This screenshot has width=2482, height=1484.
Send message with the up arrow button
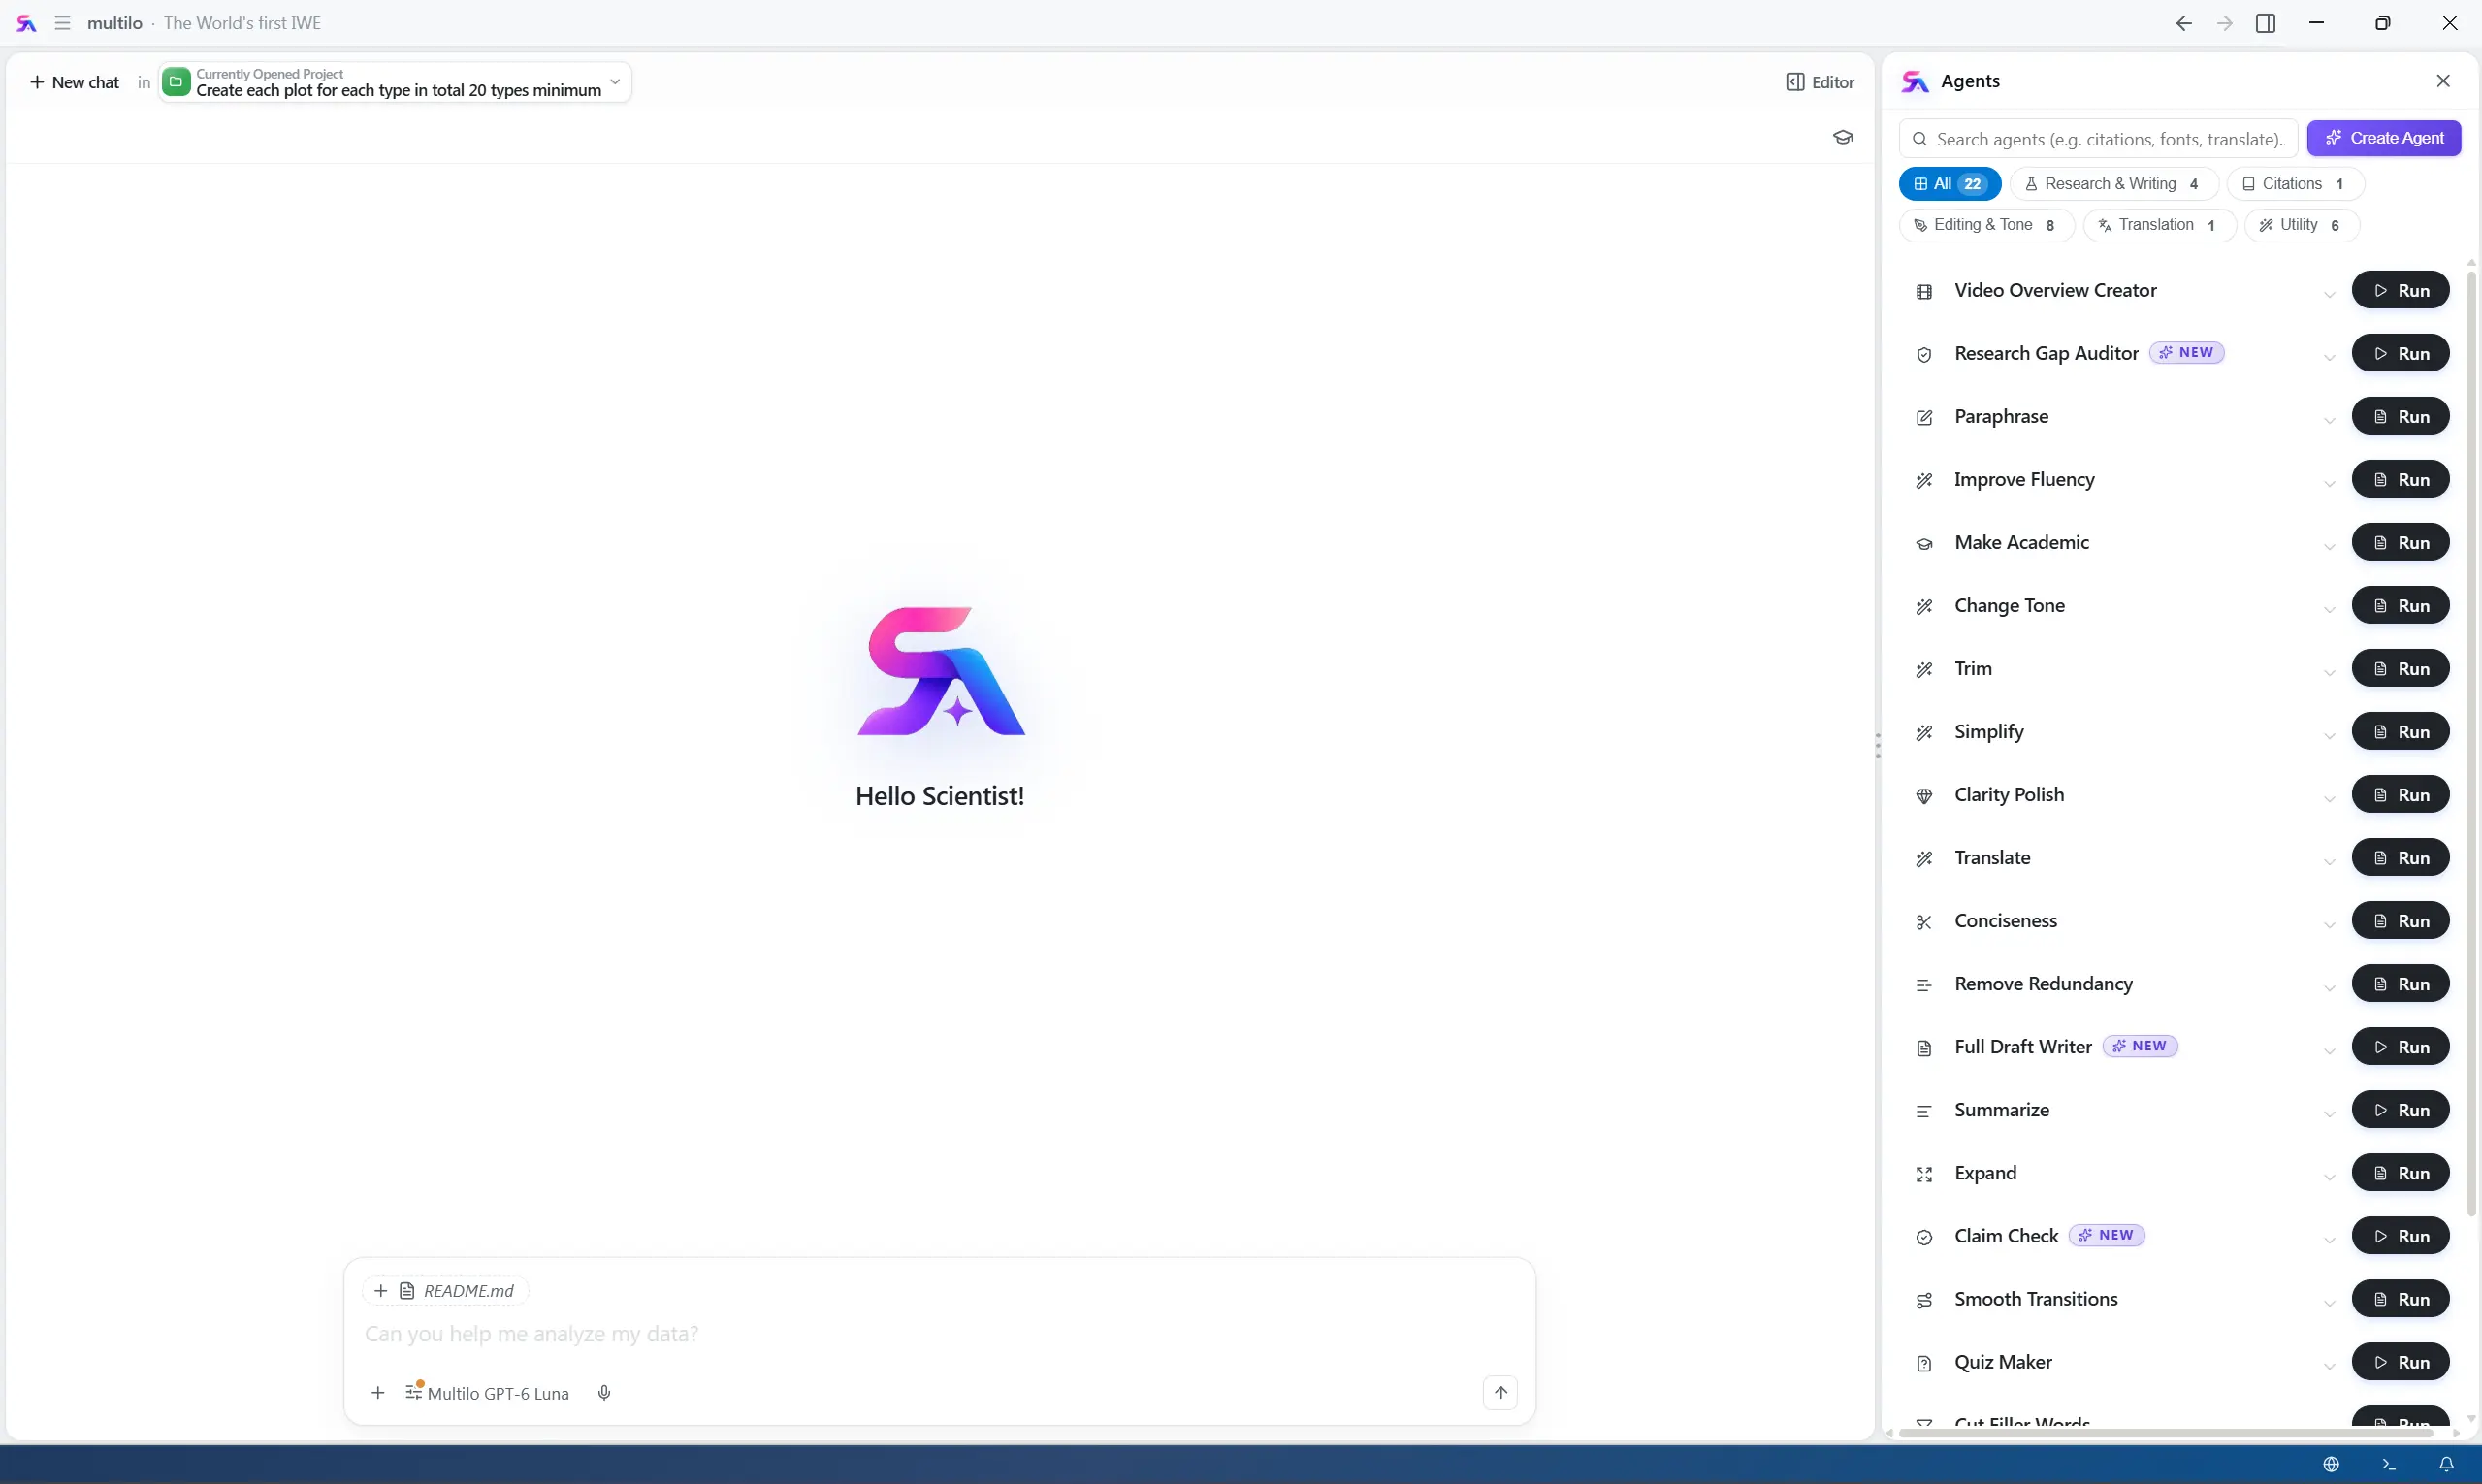pyautogui.click(x=1500, y=1392)
